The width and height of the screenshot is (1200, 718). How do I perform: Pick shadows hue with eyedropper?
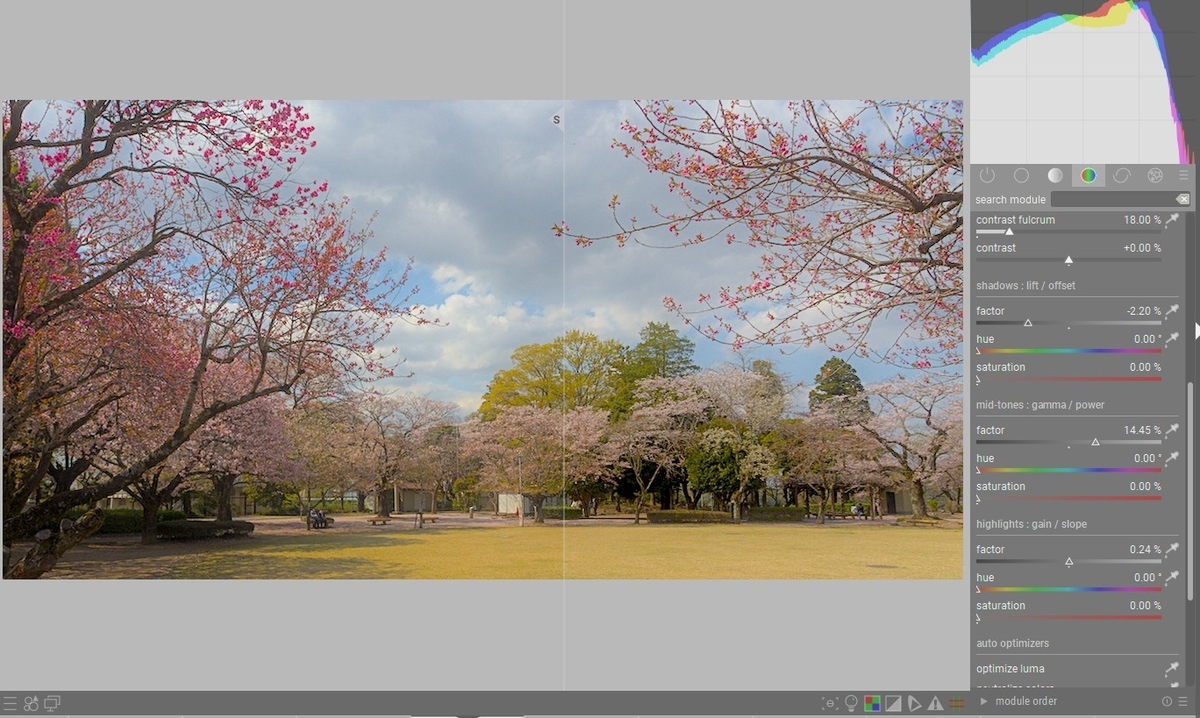[x=1172, y=339]
